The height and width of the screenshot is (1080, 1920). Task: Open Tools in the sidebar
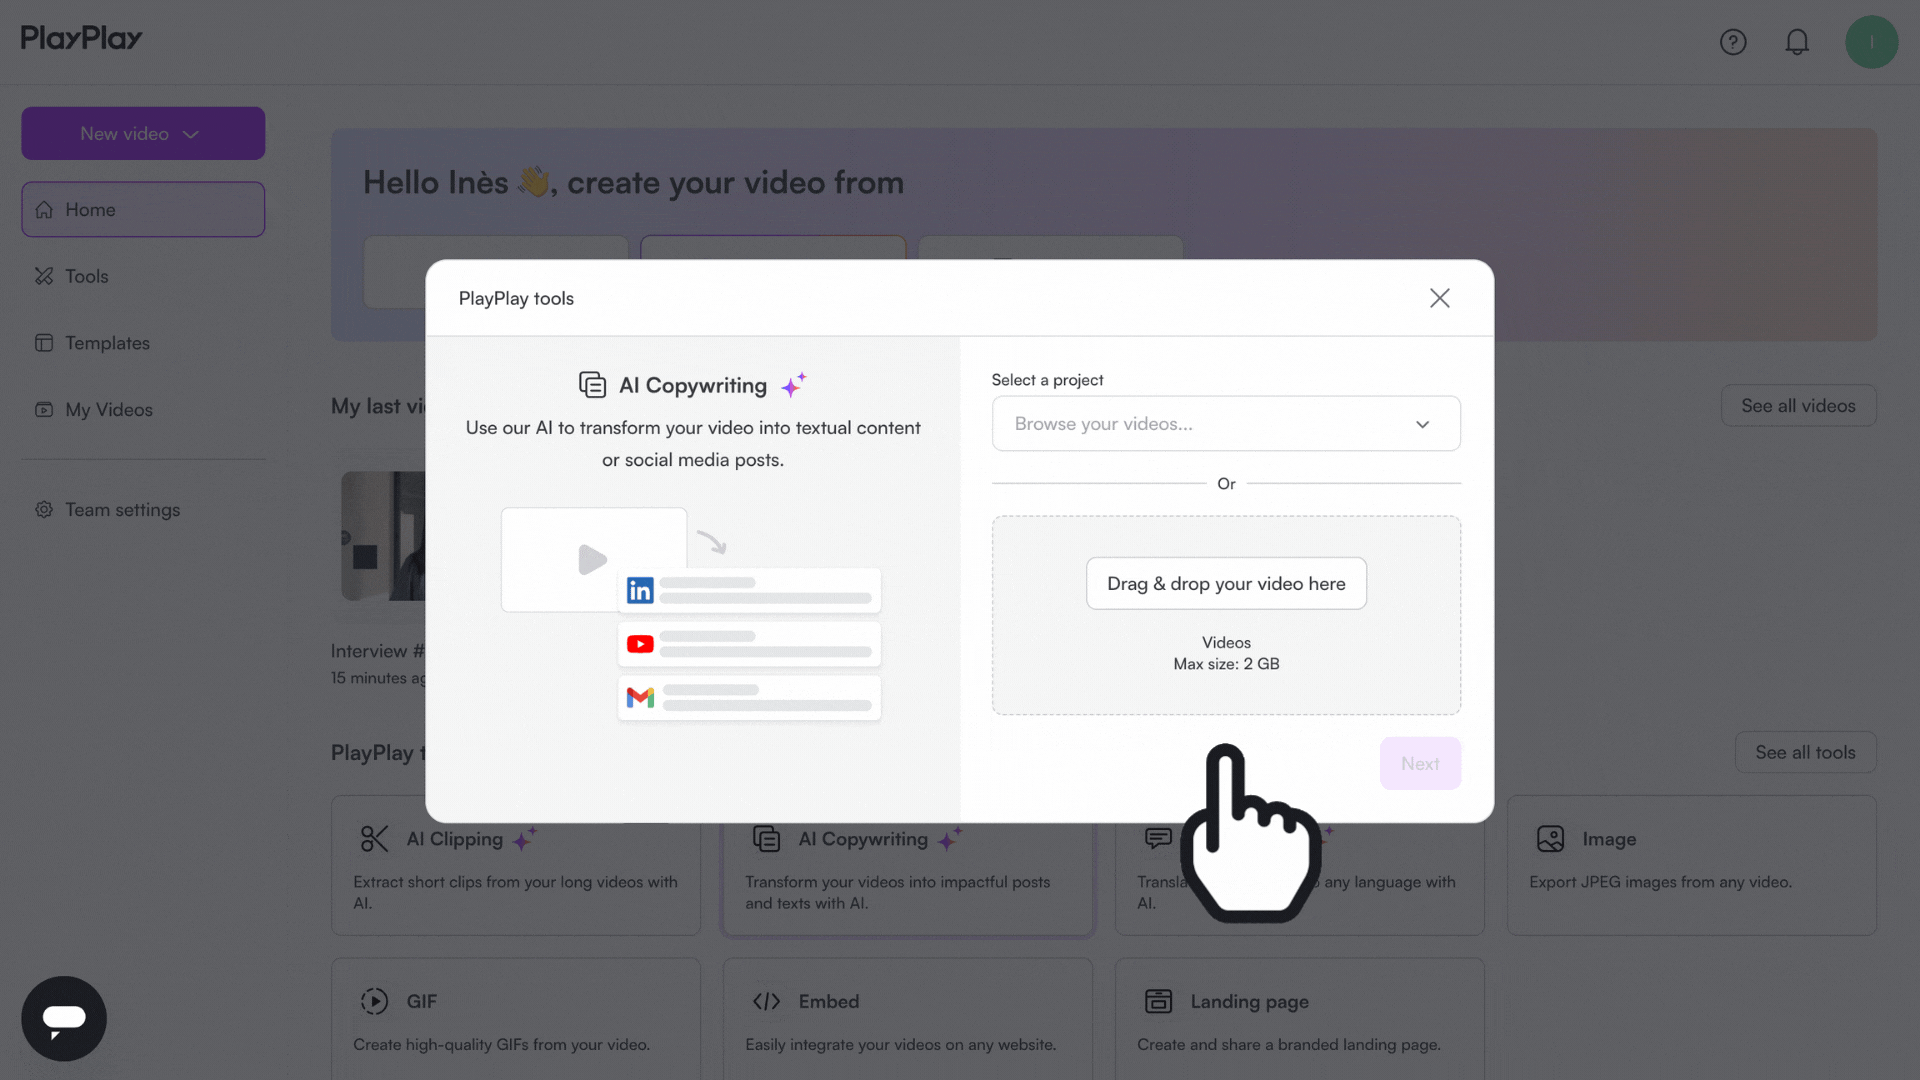click(143, 276)
